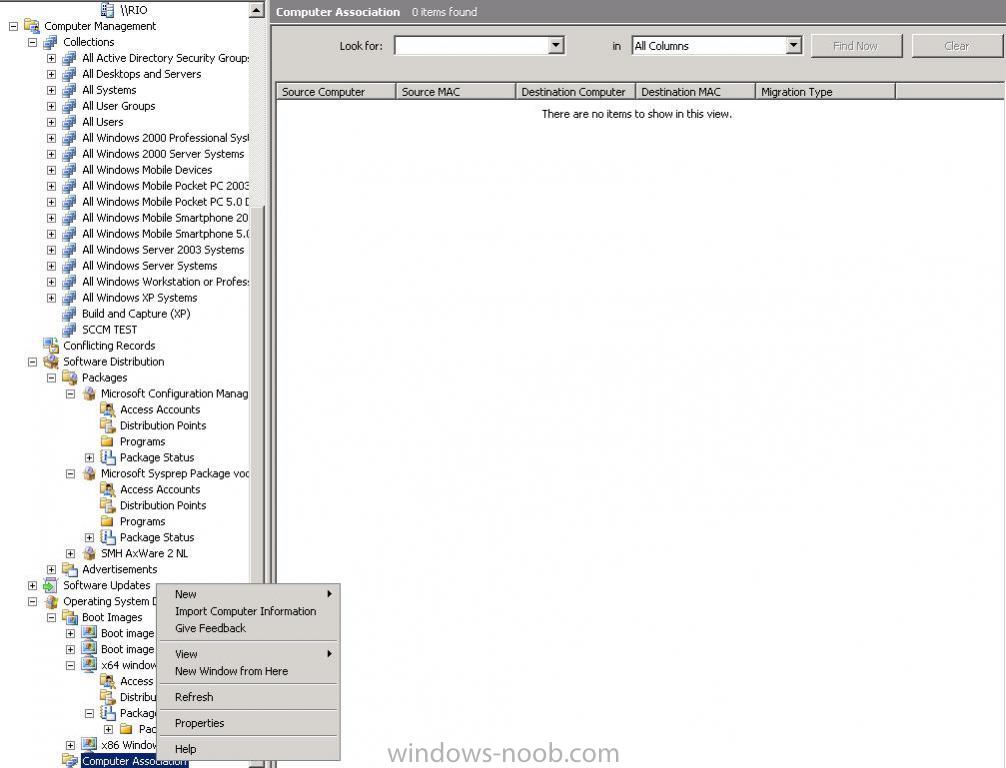Open the View submenu

248,654
